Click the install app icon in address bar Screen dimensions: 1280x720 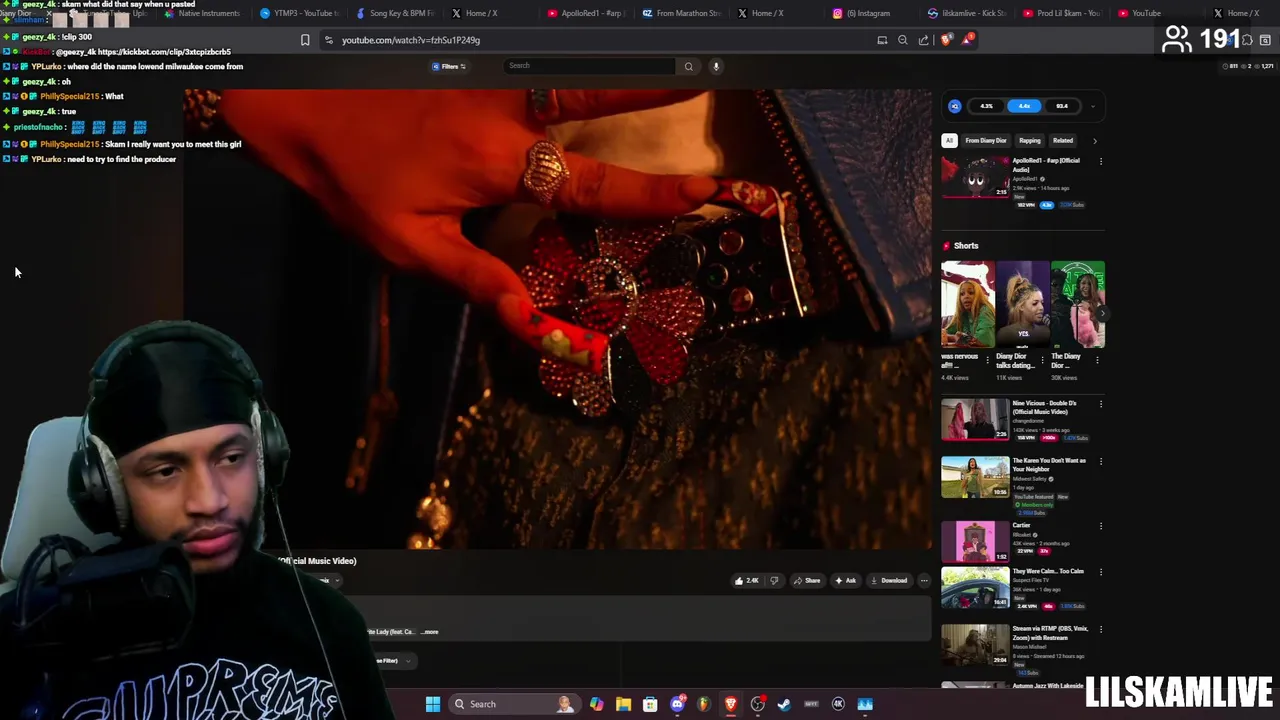click(x=882, y=40)
